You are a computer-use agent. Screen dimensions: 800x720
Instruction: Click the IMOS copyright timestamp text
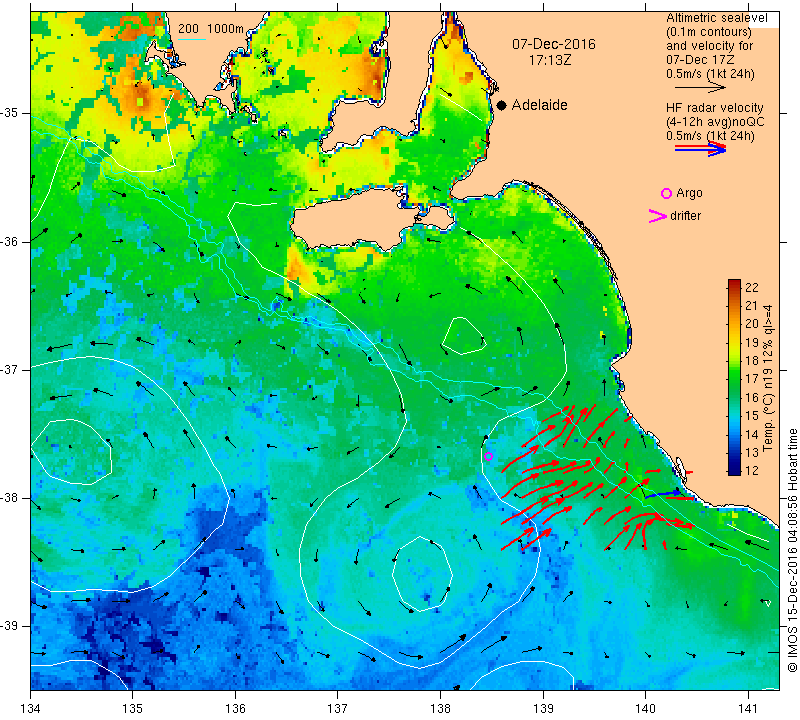[792, 550]
